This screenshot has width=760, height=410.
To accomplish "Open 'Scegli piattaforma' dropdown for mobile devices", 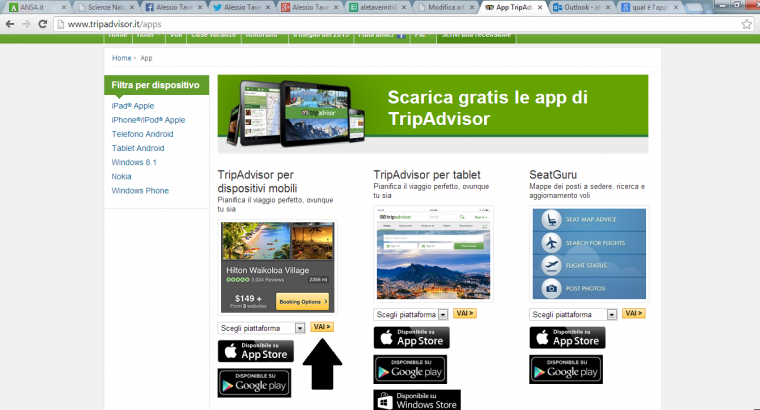I will click(261, 328).
